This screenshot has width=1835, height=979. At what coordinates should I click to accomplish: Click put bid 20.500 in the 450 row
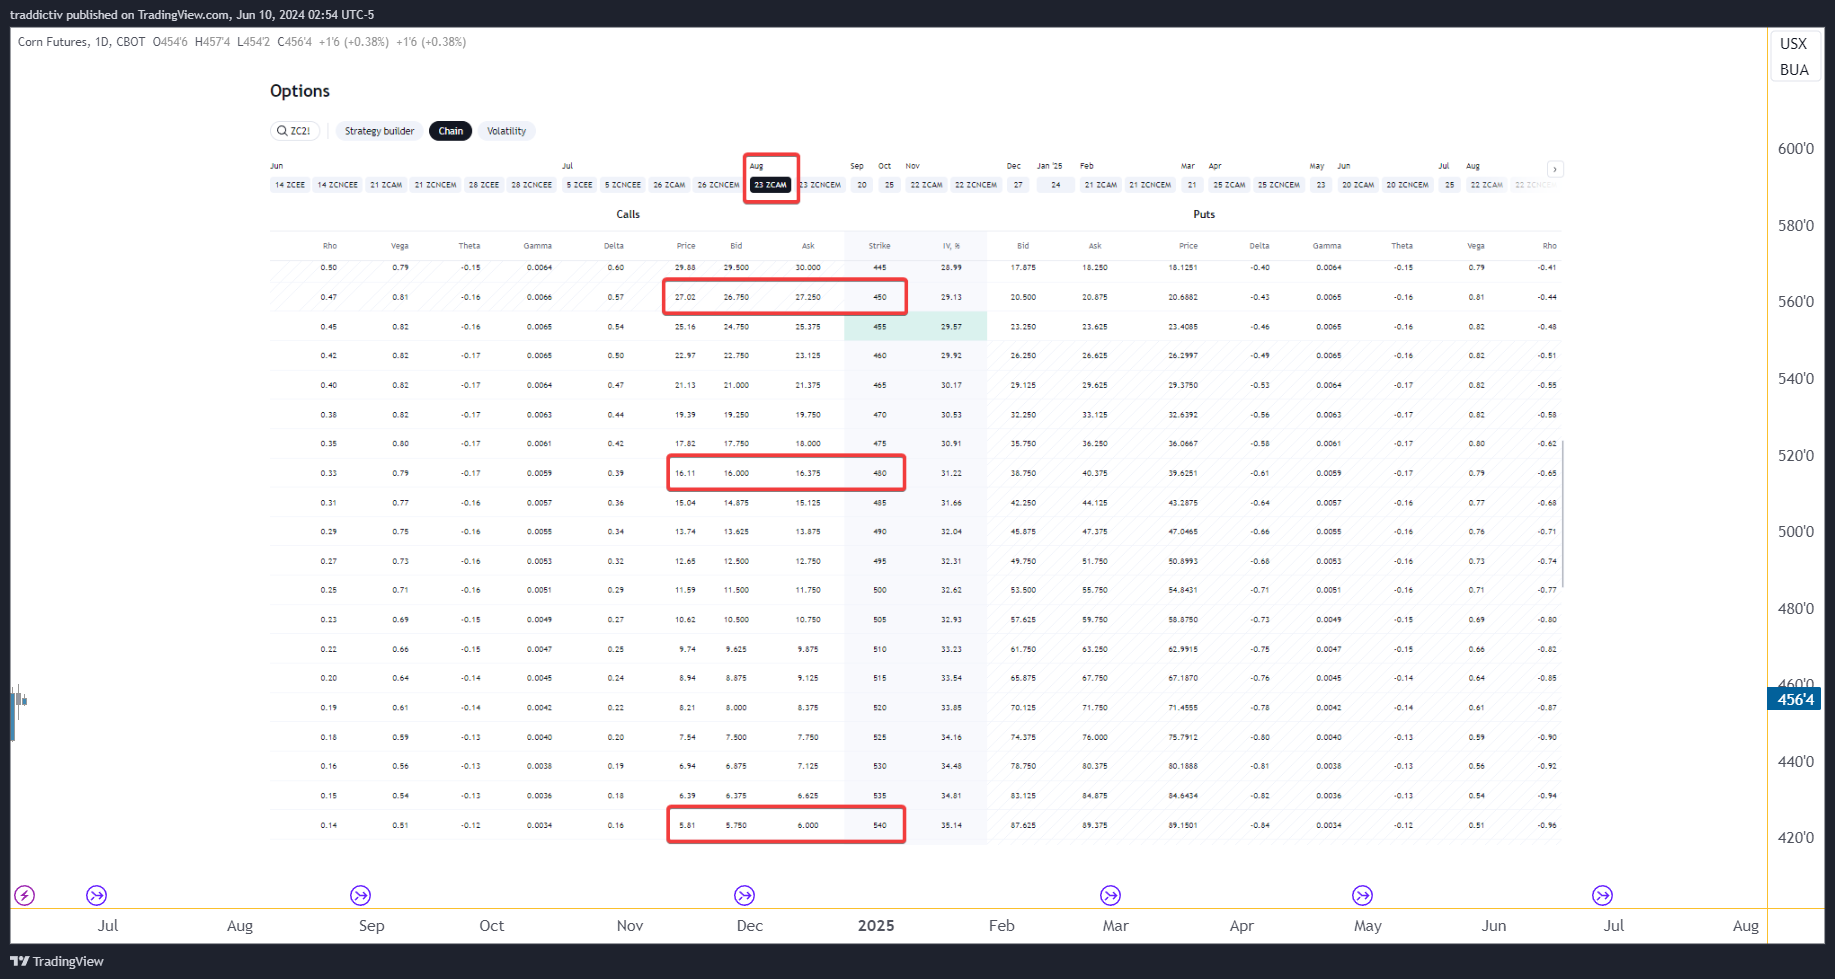(1023, 297)
